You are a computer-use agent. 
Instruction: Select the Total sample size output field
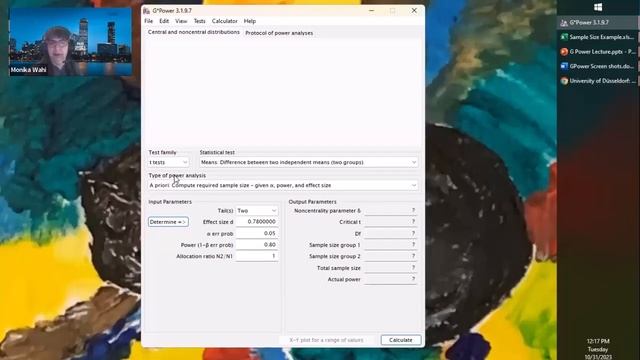[390, 268]
